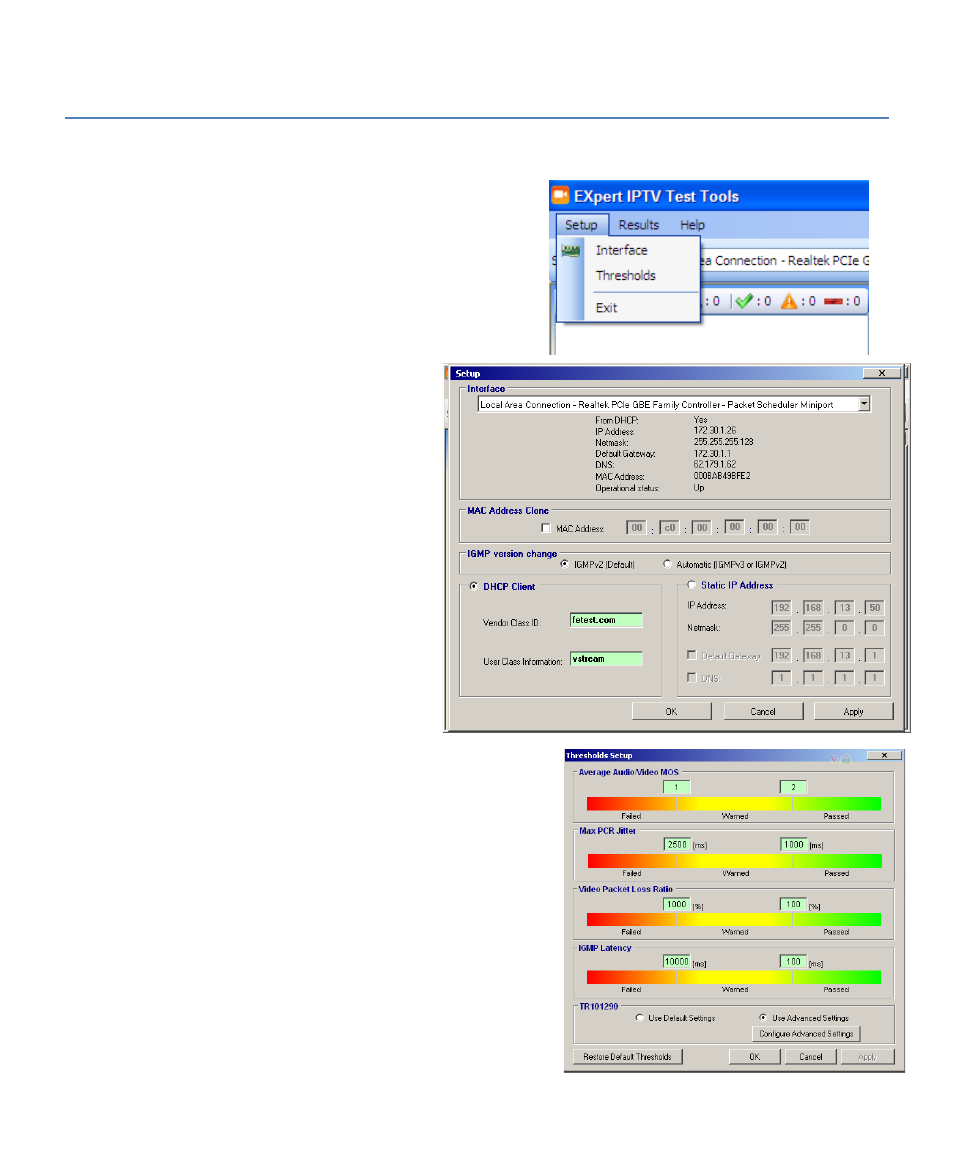Select IGMPv2 (Default) radio option
Viewport: 954px width, 1158px height.
565,564
